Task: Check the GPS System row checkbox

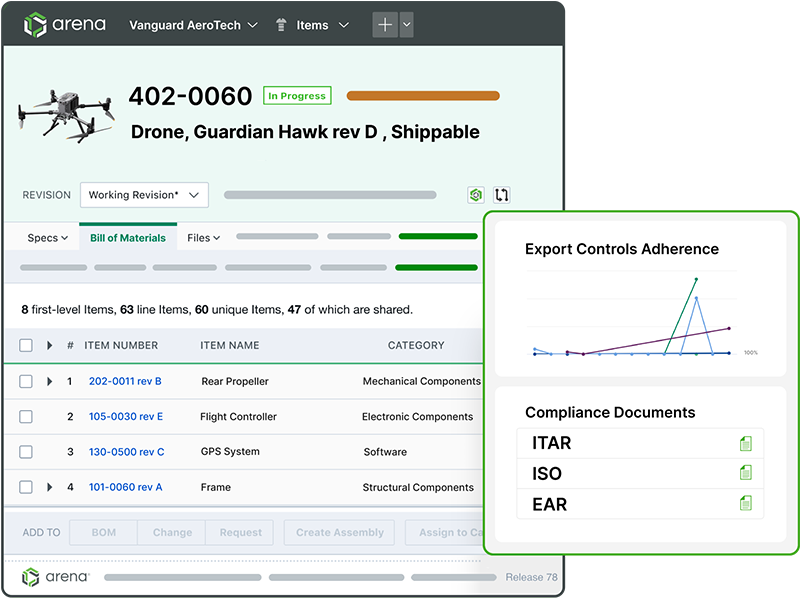Action: point(26,452)
